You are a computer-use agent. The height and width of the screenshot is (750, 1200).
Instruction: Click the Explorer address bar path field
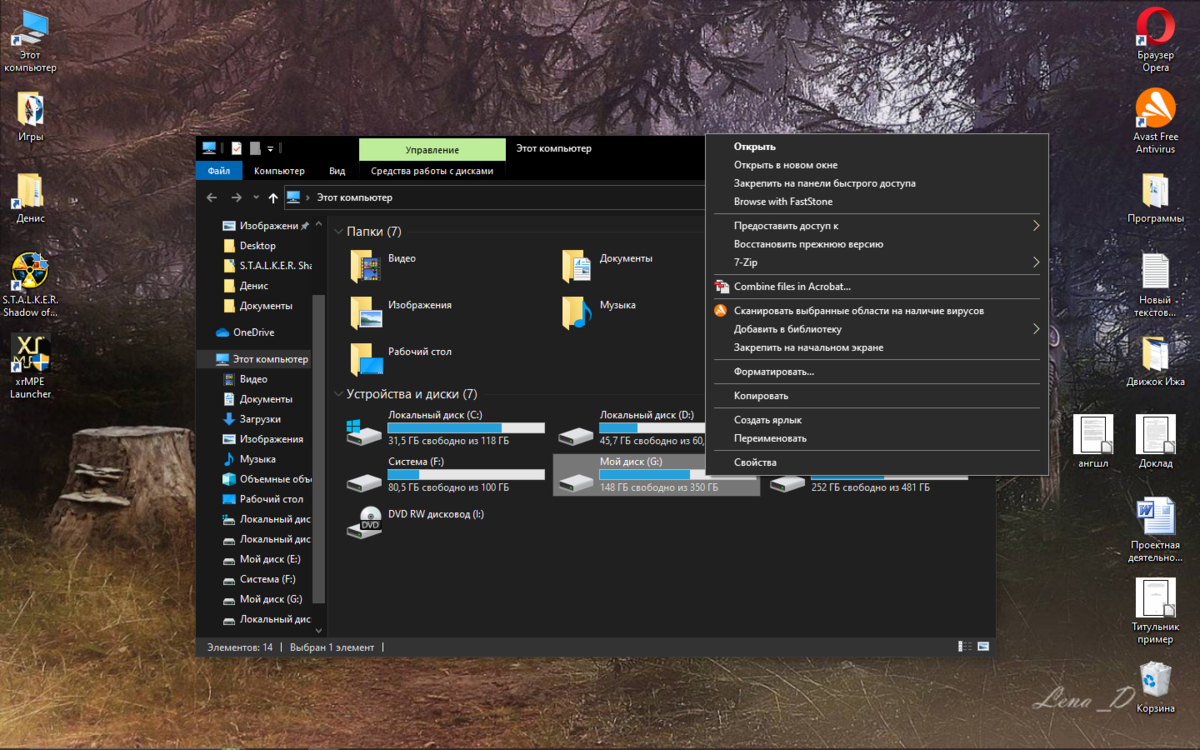494,198
